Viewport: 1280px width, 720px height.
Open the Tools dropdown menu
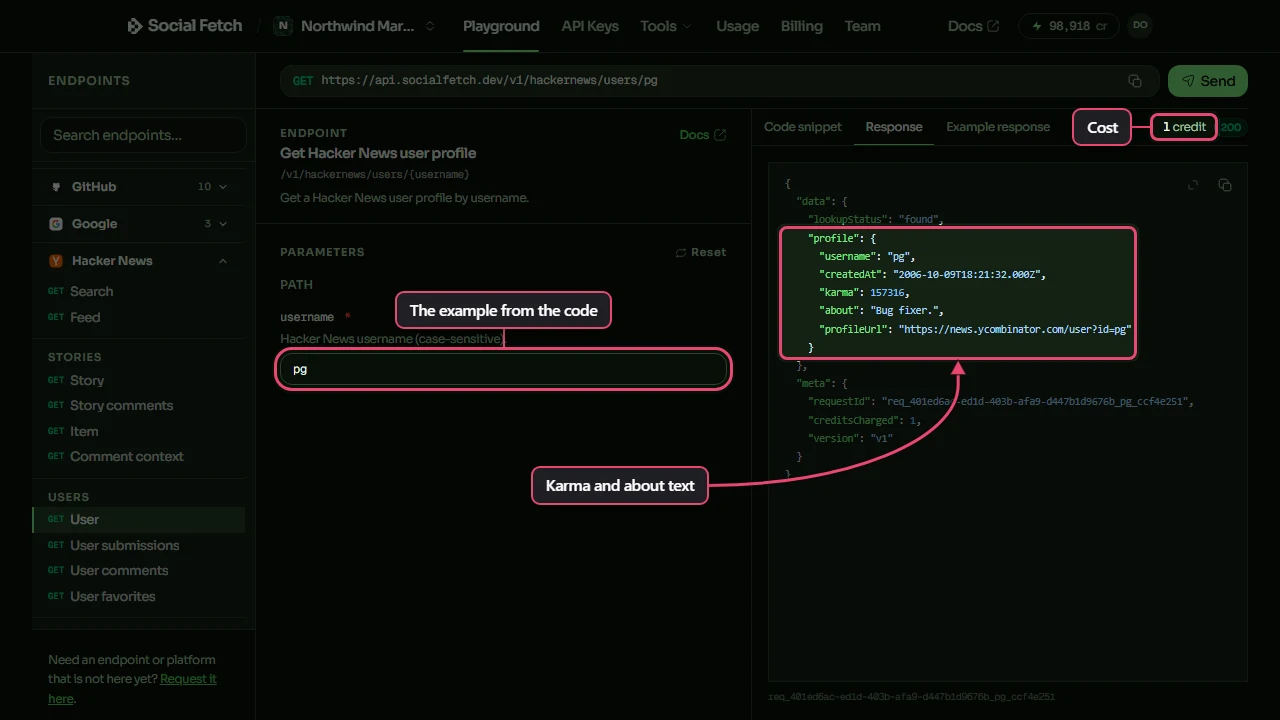coord(665,26)
